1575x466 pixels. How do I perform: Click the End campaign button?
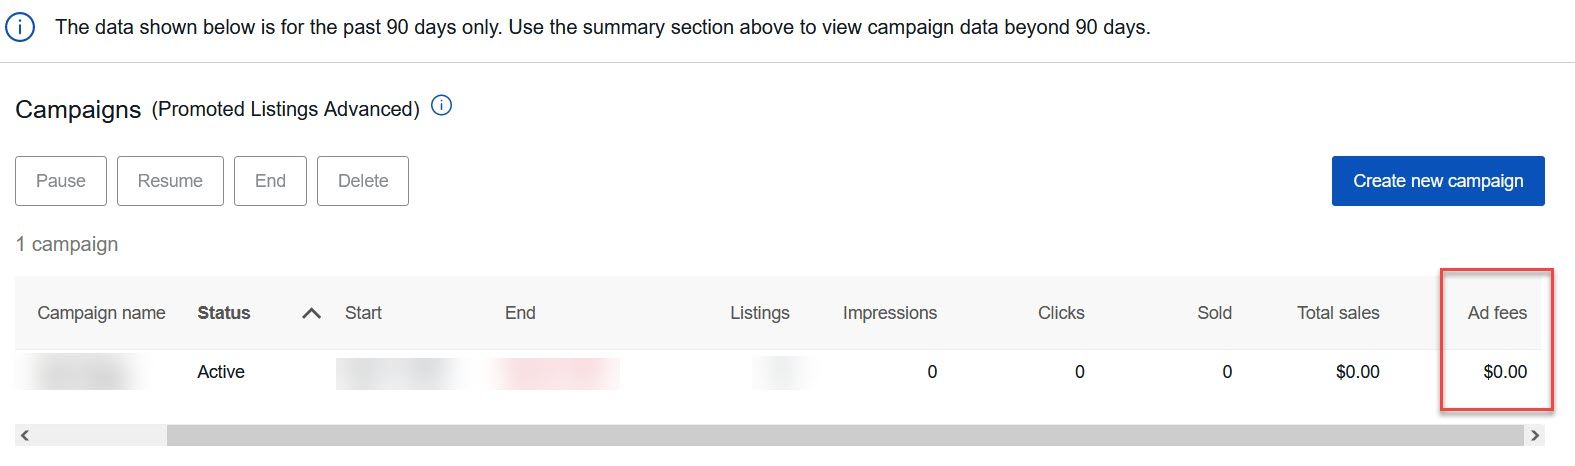[270, 181]
